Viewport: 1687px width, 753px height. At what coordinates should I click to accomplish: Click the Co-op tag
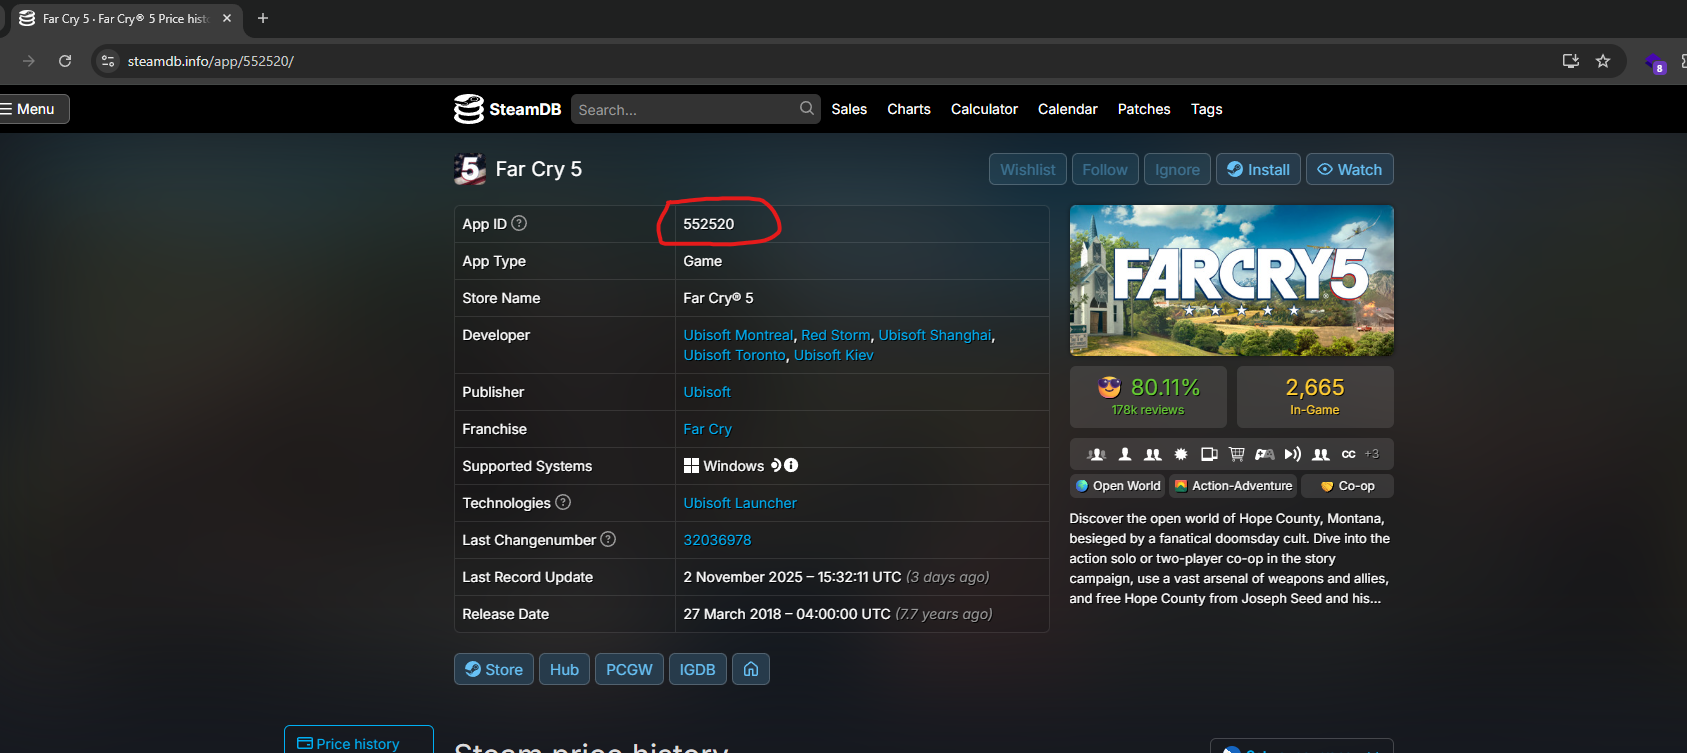(x=1347, y=486)
